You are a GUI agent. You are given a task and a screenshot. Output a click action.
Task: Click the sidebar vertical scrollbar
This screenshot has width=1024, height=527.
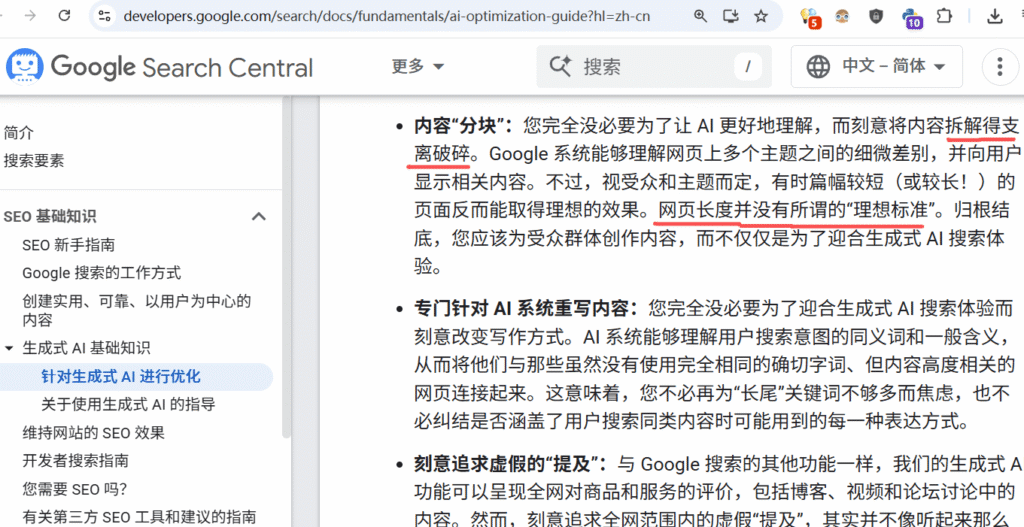click(x=286, y=268)
